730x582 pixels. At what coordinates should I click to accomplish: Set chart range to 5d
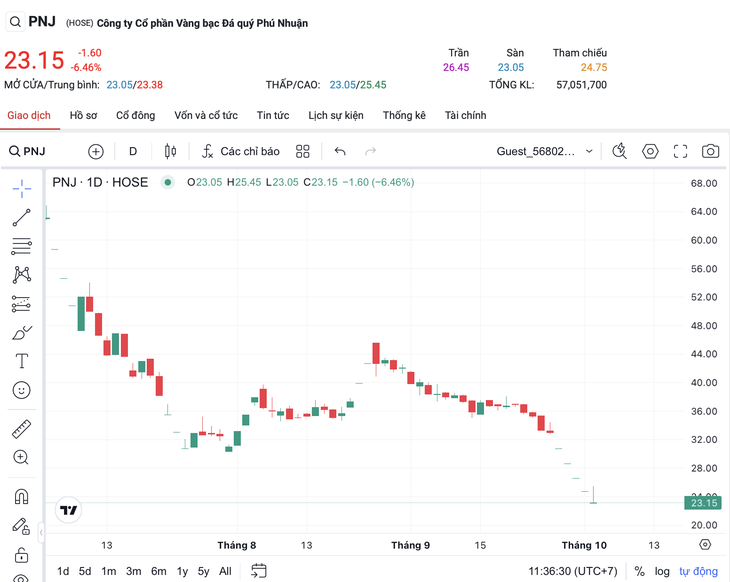[85, 571]
